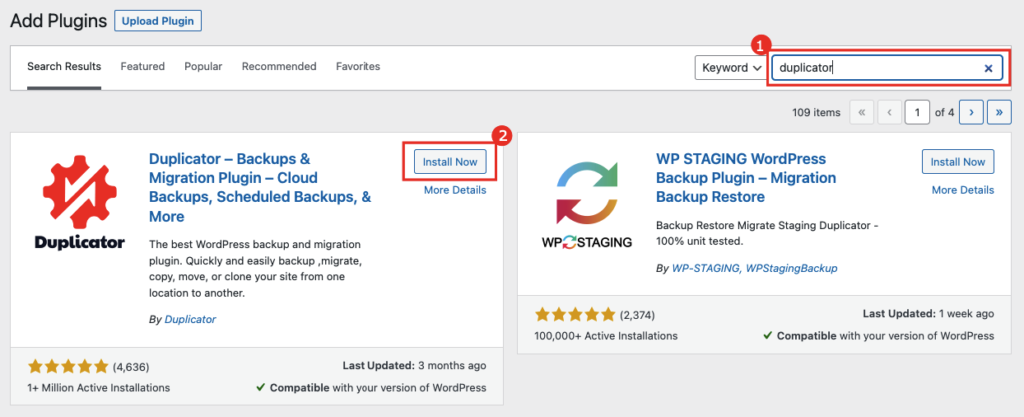Open the Favorites tab
Viewport: 1024px width, 417px height.
pyautogui.click(x=358, y=67)
